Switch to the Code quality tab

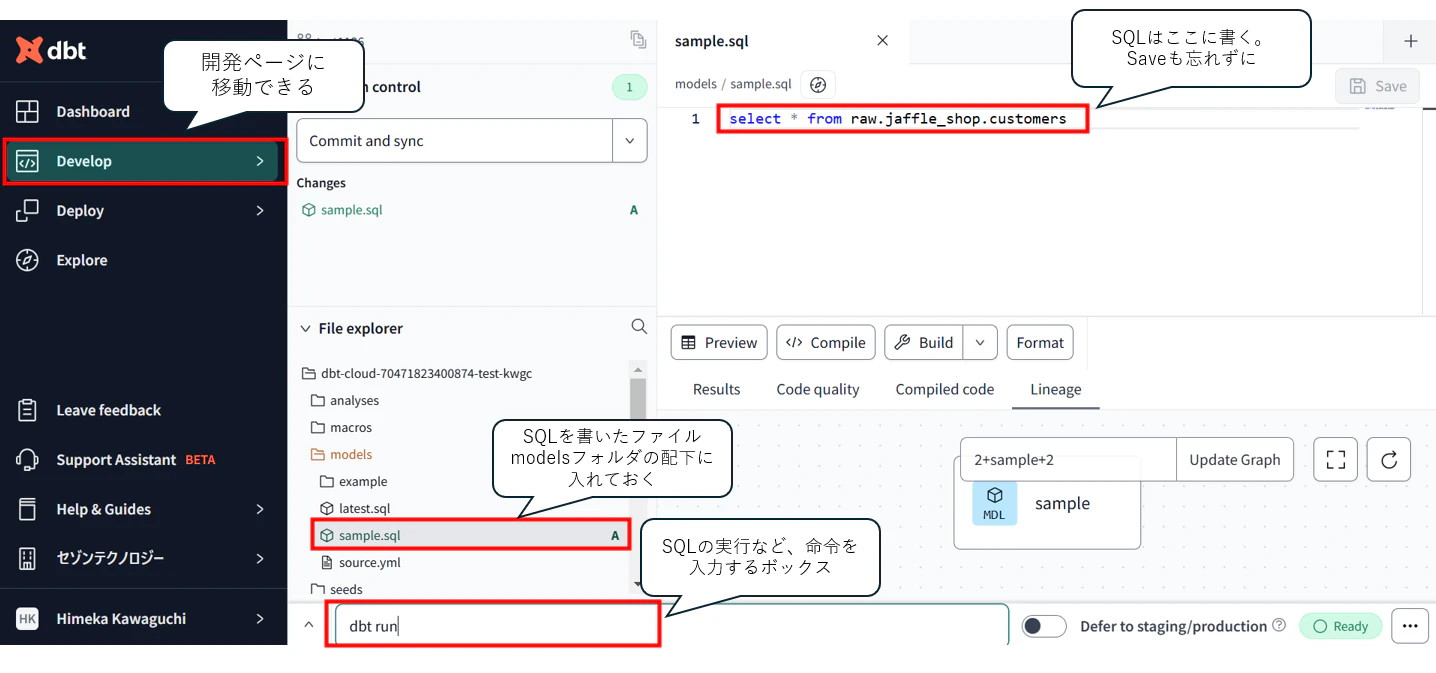click(818, 389)
